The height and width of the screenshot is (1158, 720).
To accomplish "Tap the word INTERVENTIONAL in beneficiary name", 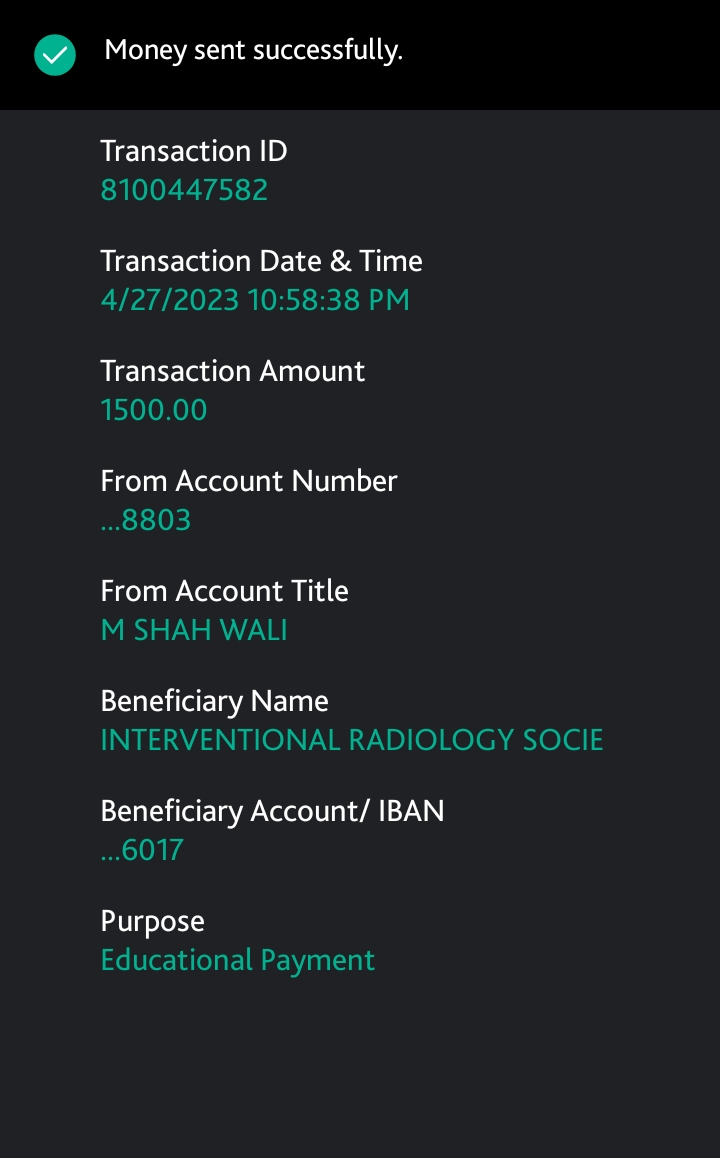I will (x=220, y=740).
